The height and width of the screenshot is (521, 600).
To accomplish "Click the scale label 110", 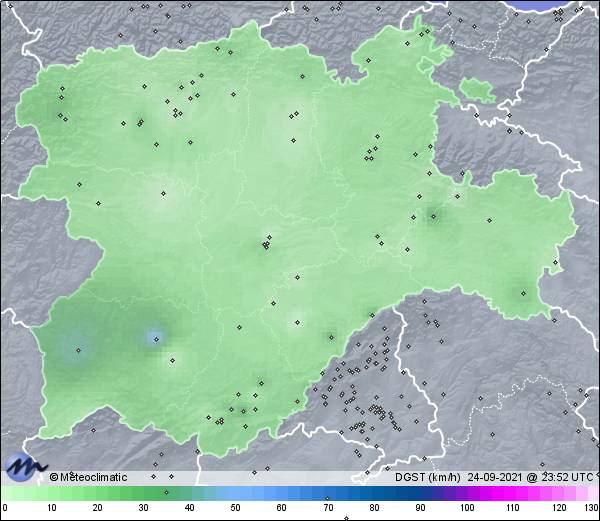I will [513, 508].
